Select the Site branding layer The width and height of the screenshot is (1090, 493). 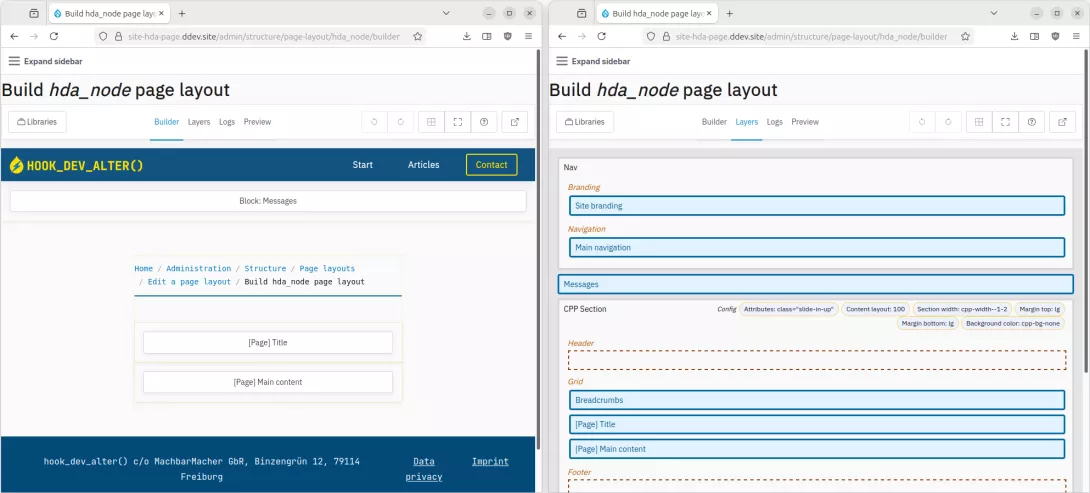coord(817,206)
